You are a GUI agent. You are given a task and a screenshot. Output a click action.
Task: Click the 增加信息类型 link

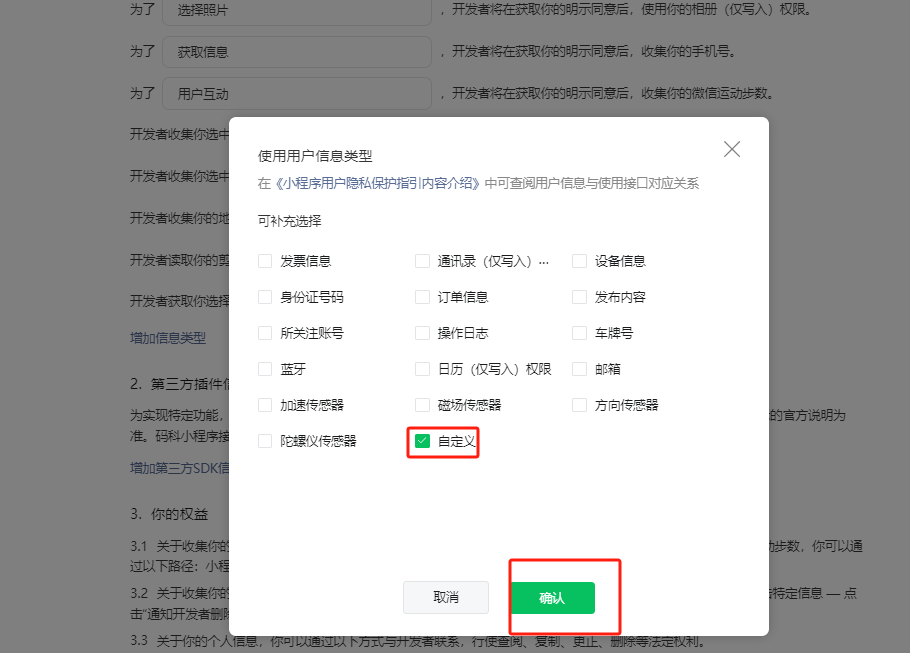coord(168,338)
